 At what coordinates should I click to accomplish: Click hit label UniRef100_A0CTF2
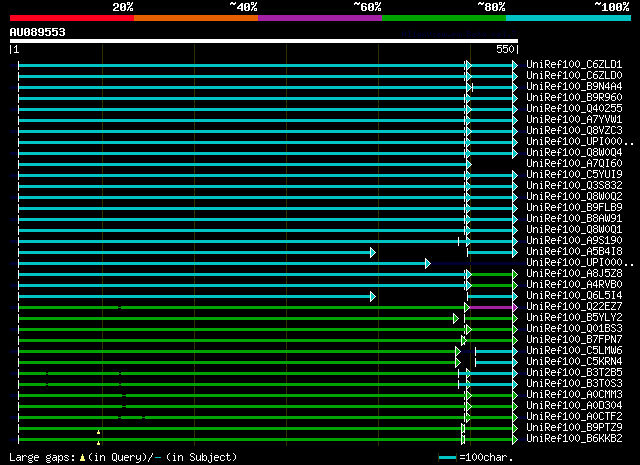[x=574, y=417]
